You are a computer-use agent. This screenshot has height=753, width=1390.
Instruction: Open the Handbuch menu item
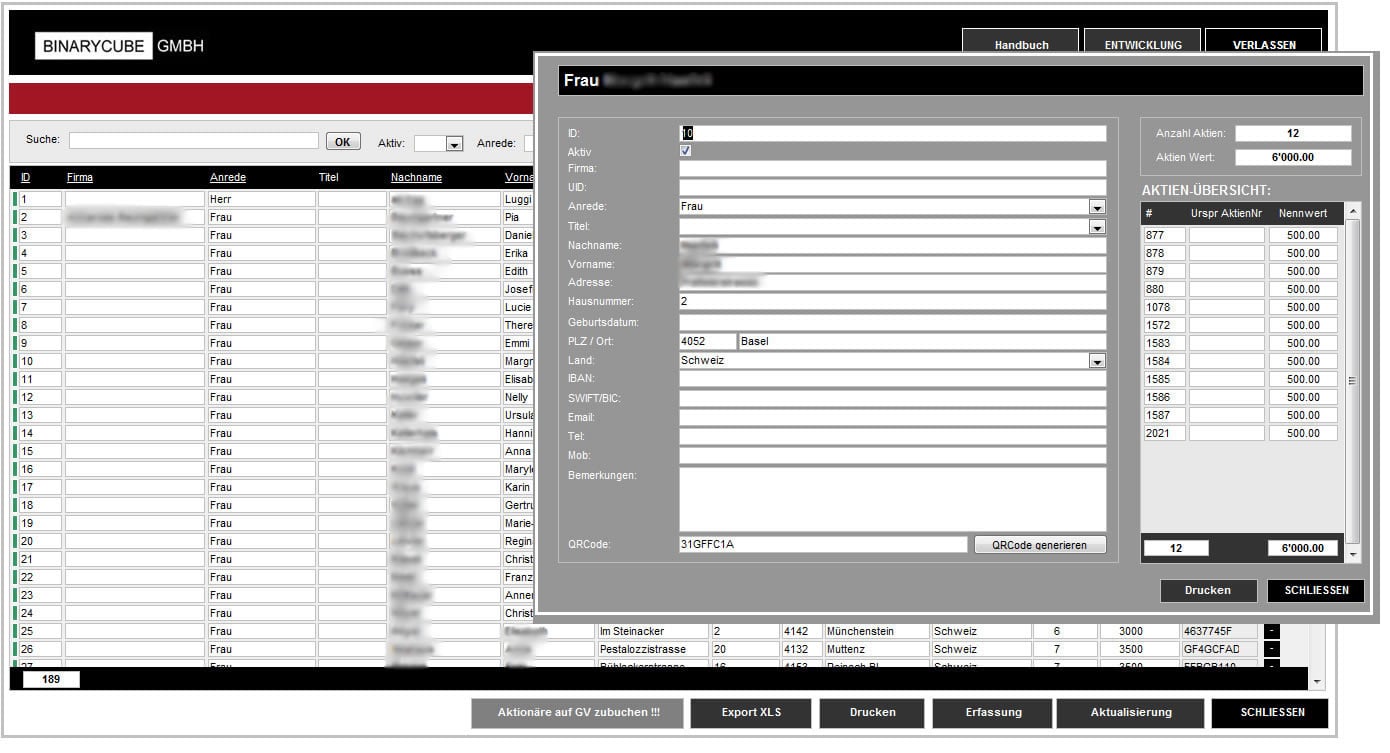(1021, 45)
